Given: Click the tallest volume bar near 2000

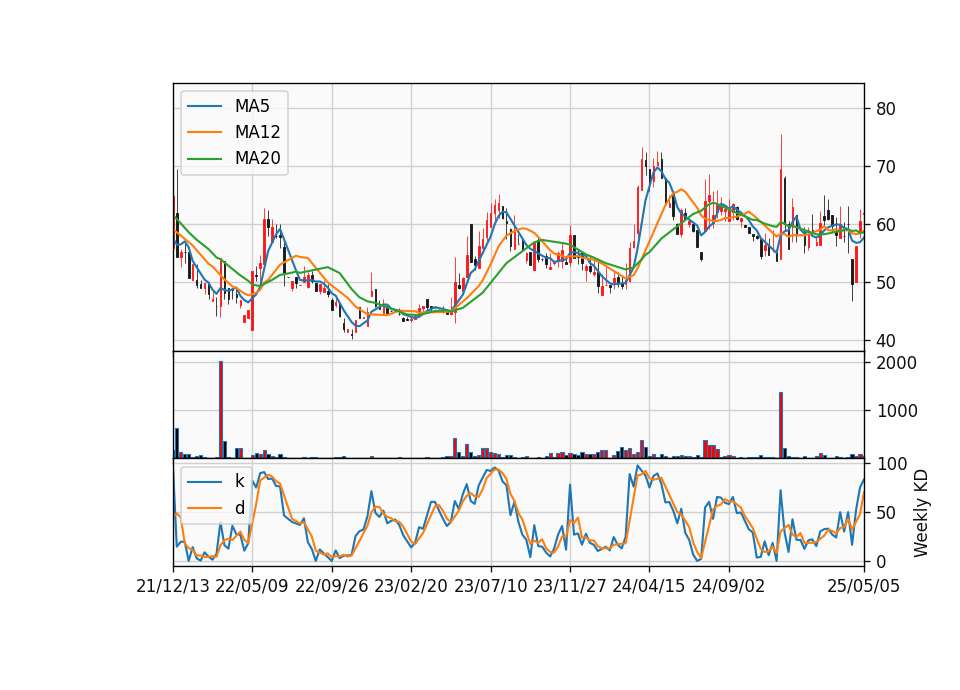Looking at the screenshot, I should click(221, 410).
